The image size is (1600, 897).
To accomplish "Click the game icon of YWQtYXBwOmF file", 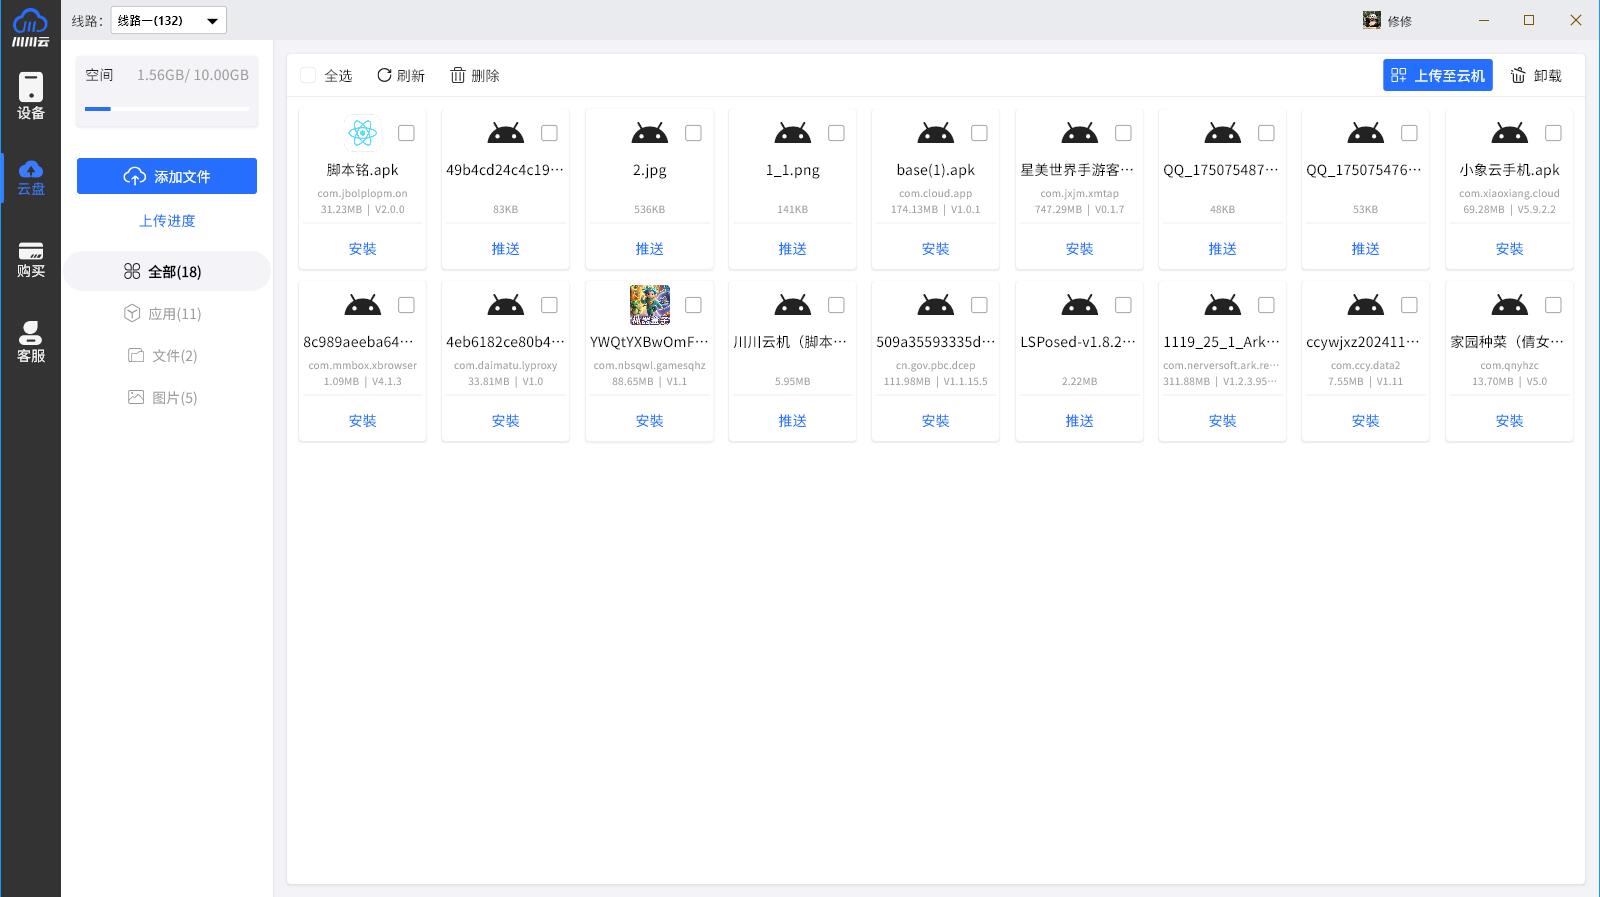I will (x=649, y=305).
